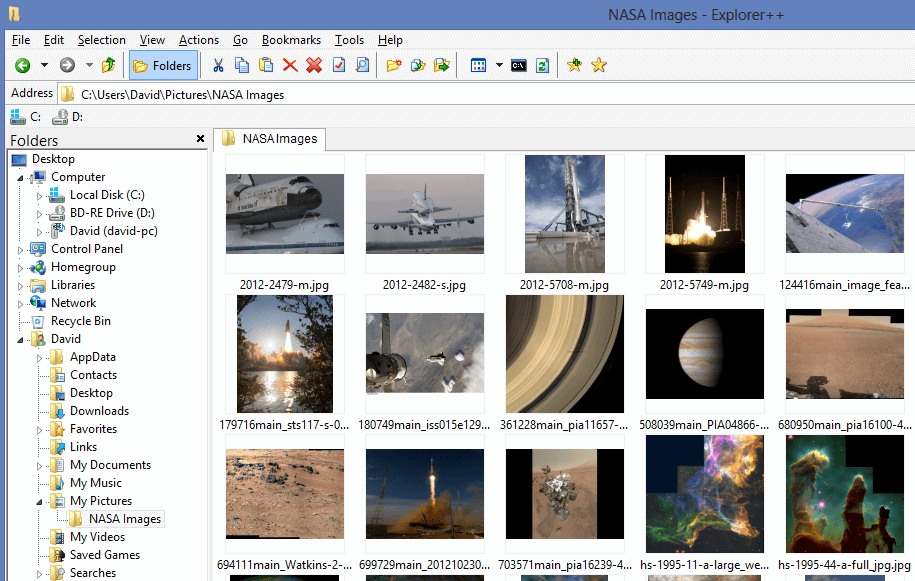Open the Bookmarks menu
The height and width of the screenshot is (581, 915).
click(x=291, y=40)
